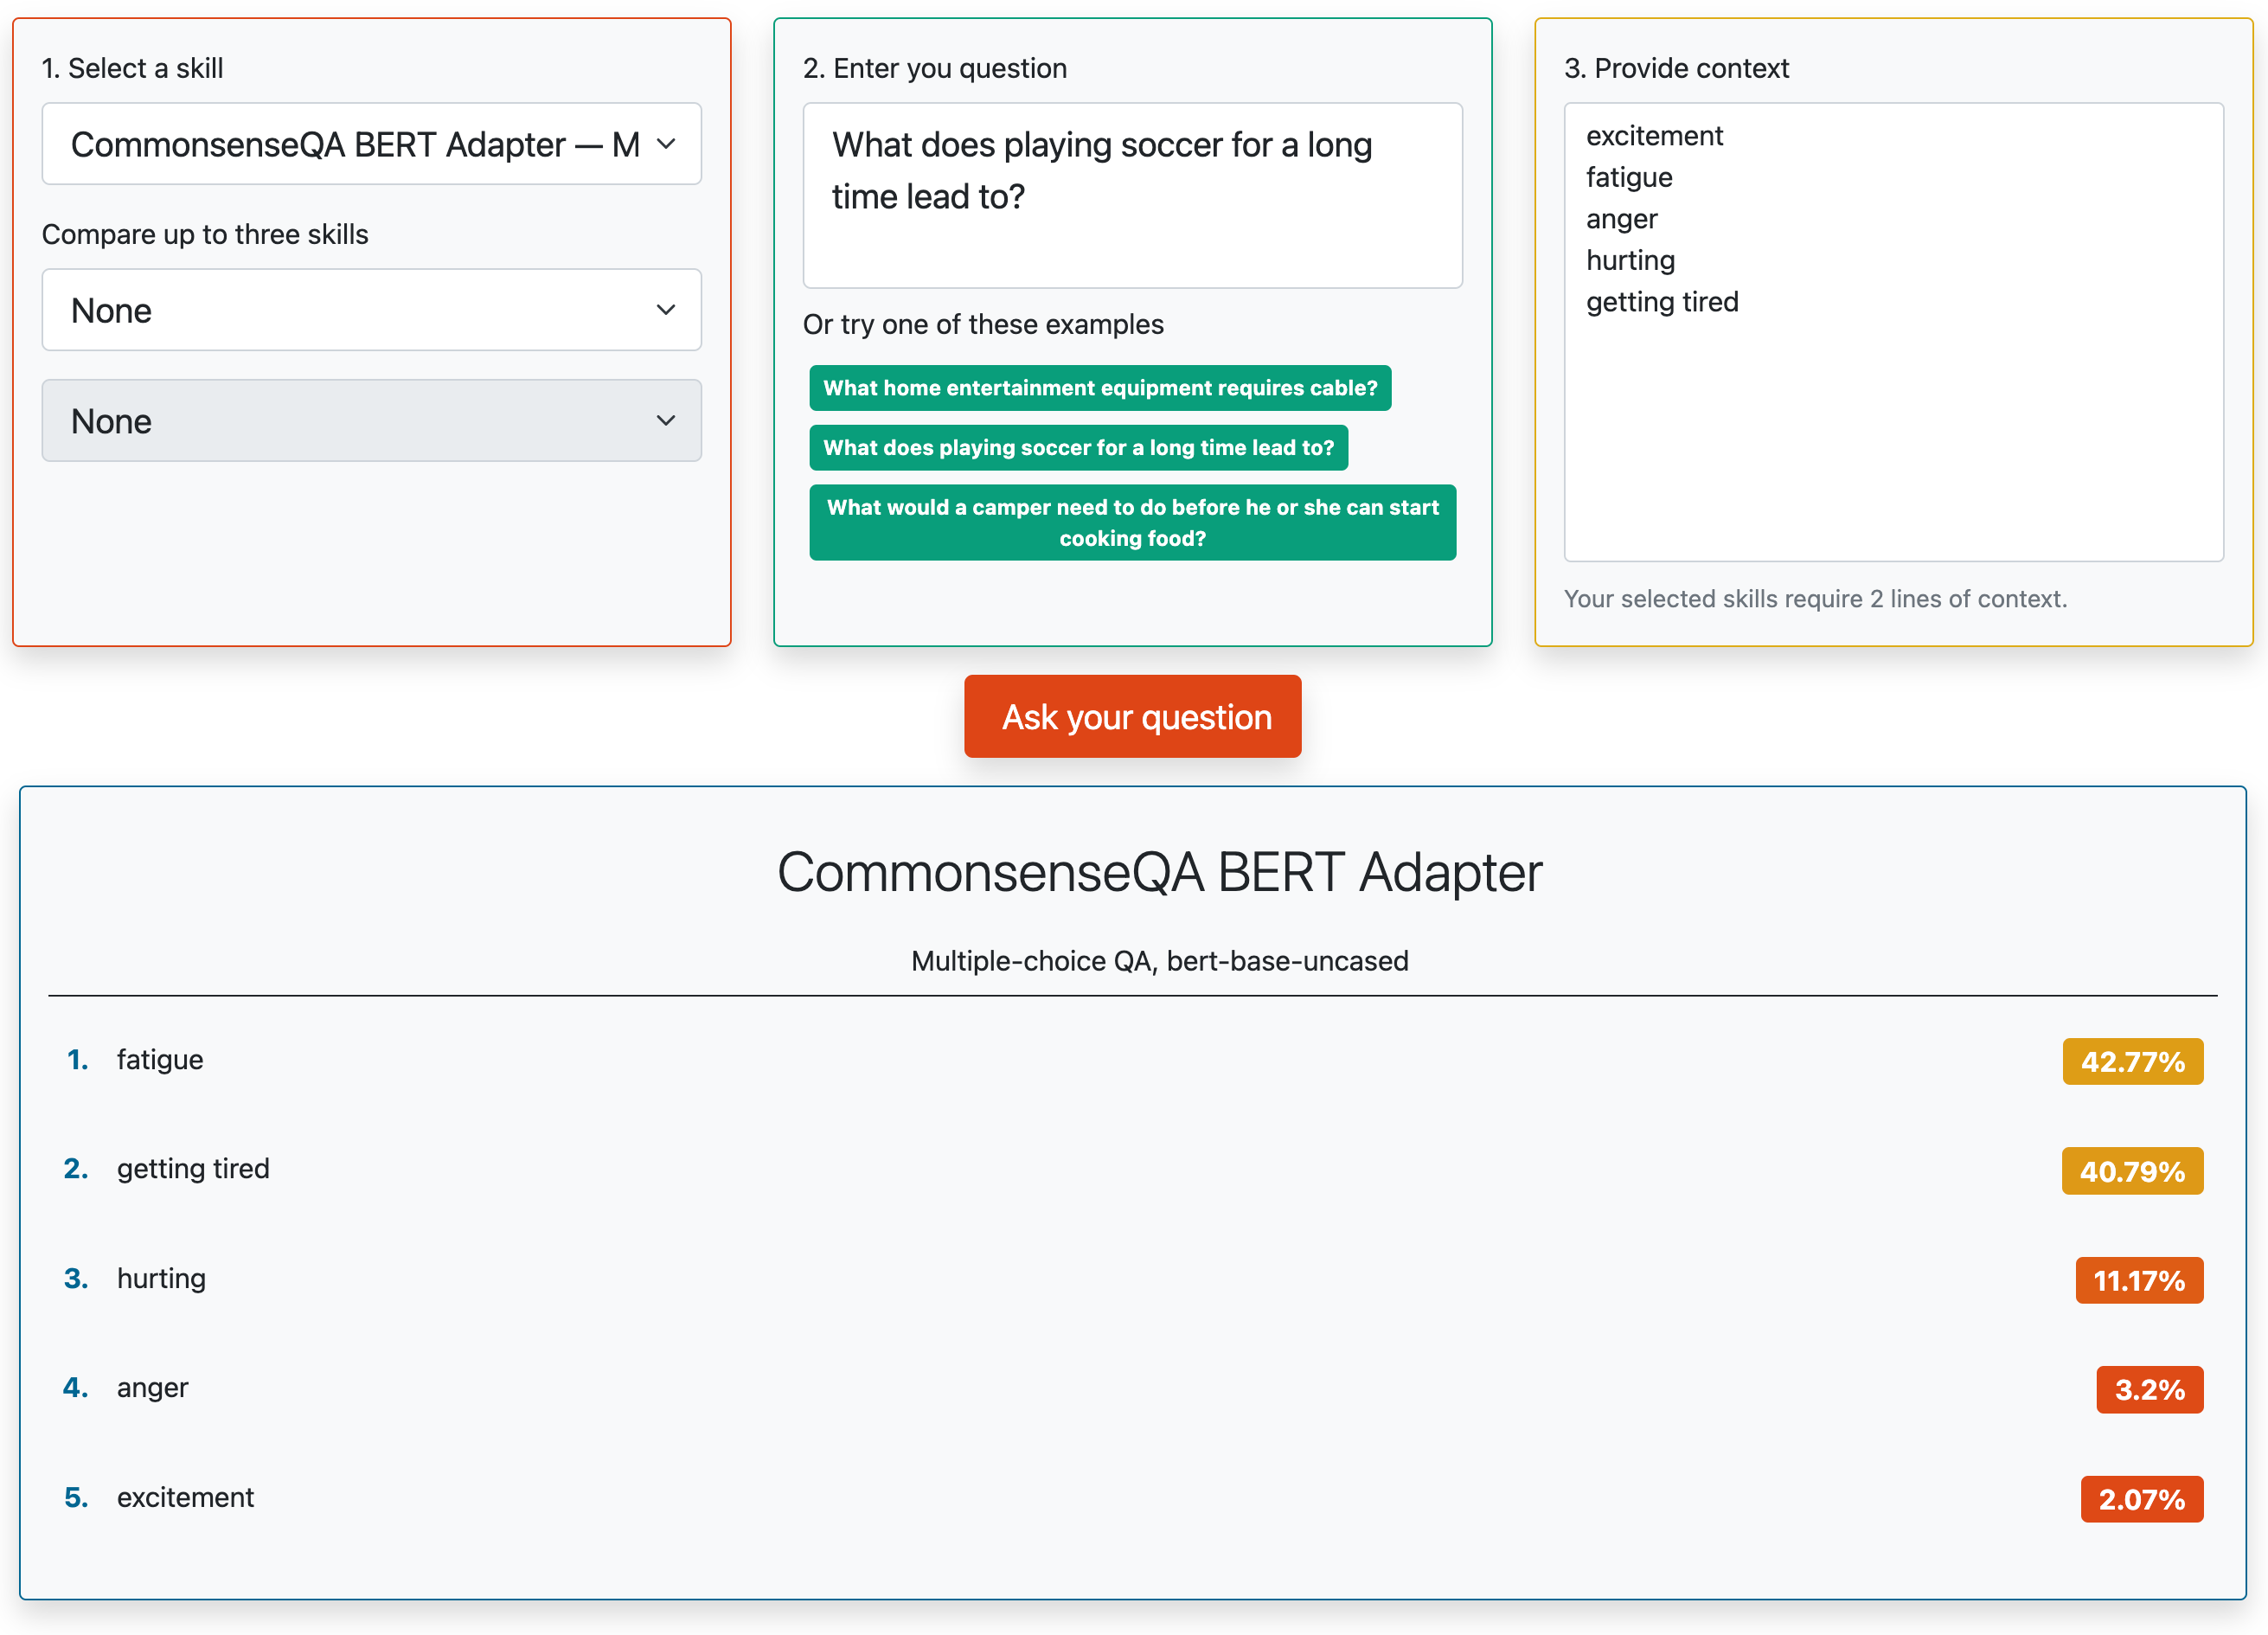Click the '2. Enter you question' label
Image resolution: width=2268 pixels, height=1635 pixels.
click(934, 68)
